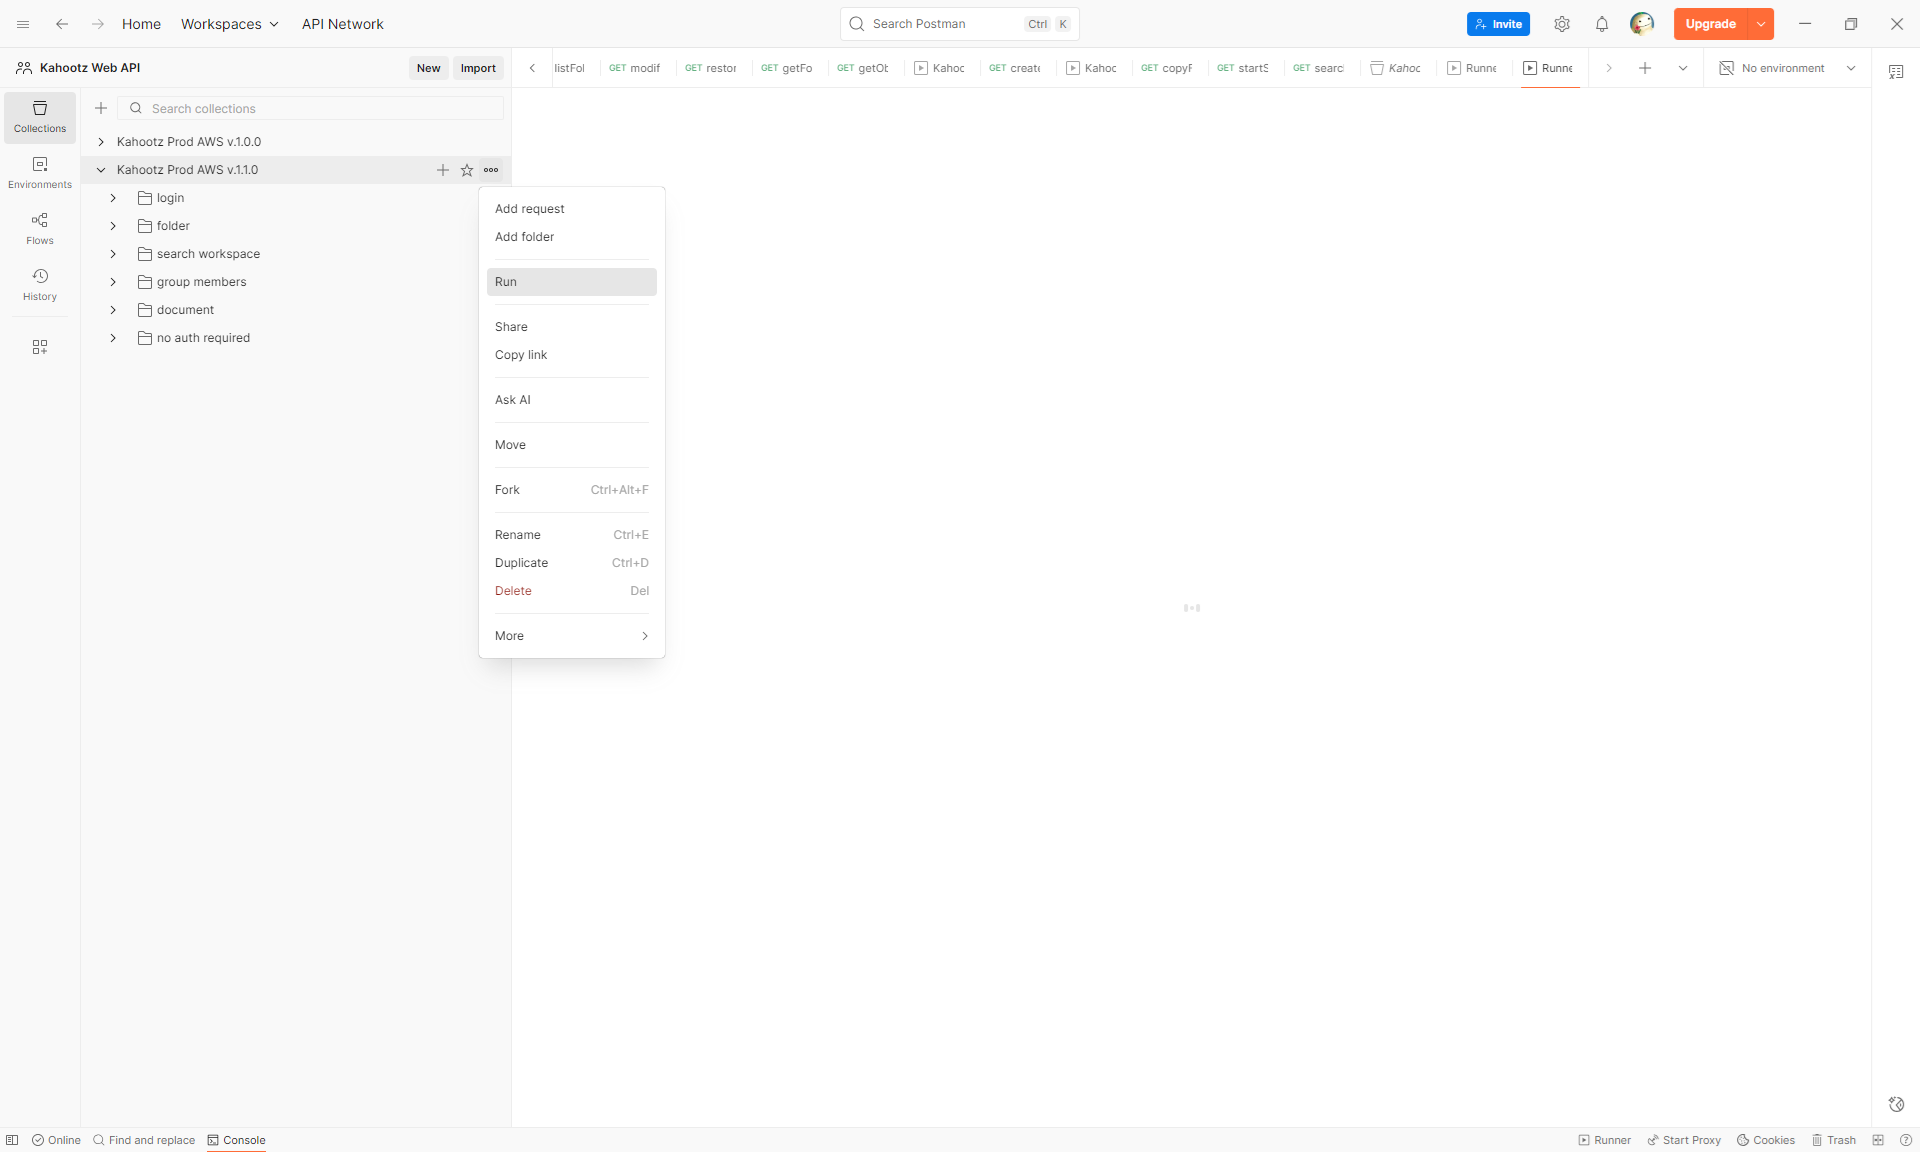Expand the Kahootz Prod AWS v.1.0.0 collection
1920x1152 pixels.
pos(101,142)
